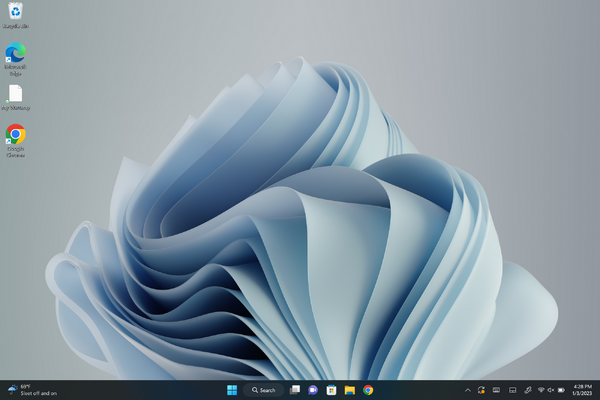Select the Microsoft Edge desktop shortcut

point(15,59)
